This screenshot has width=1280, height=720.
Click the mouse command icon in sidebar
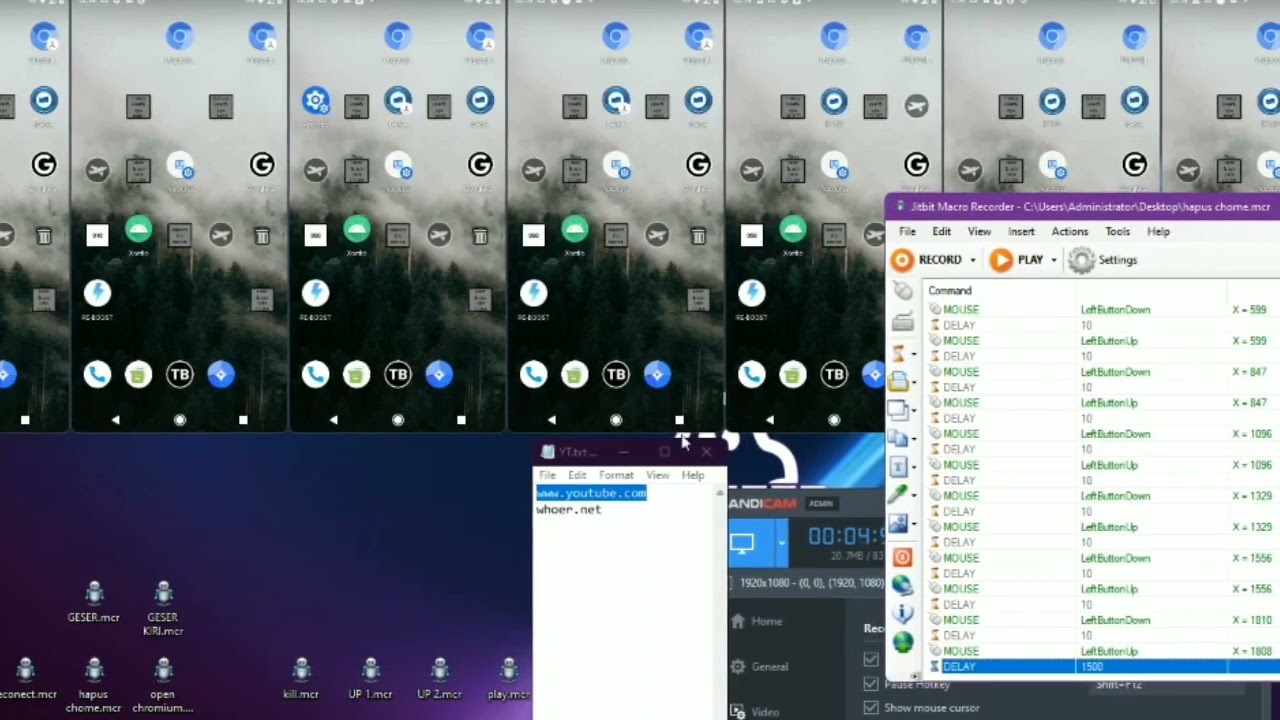[902, 291]
